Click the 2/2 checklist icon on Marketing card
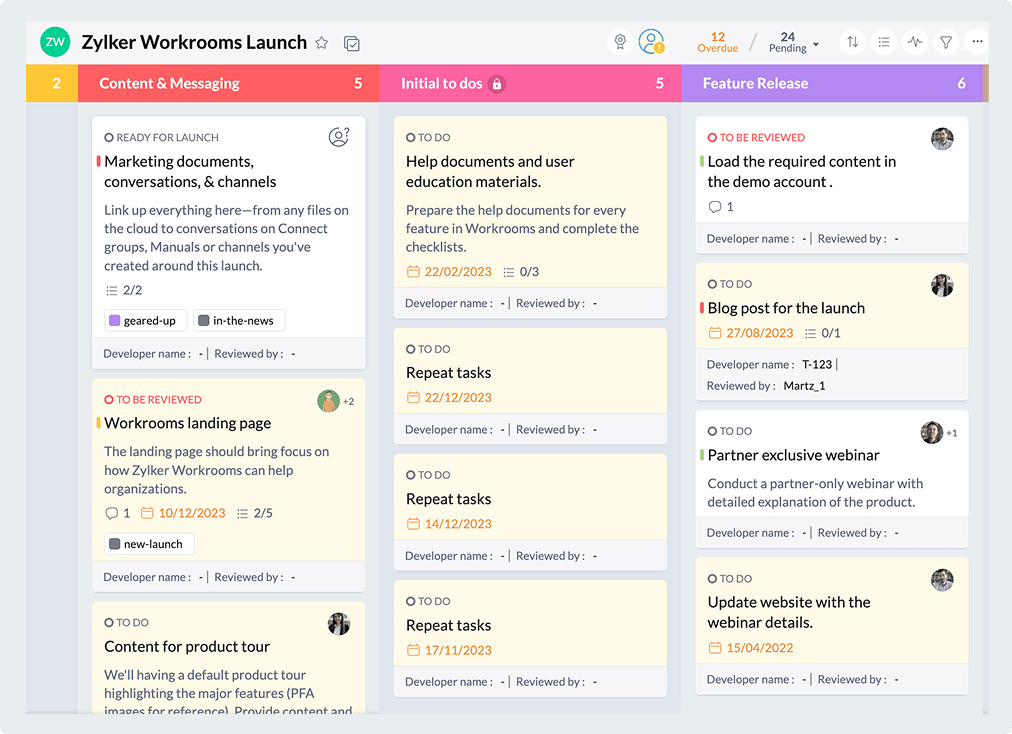This screenshot has height=734, width=1012. (112, 291)
